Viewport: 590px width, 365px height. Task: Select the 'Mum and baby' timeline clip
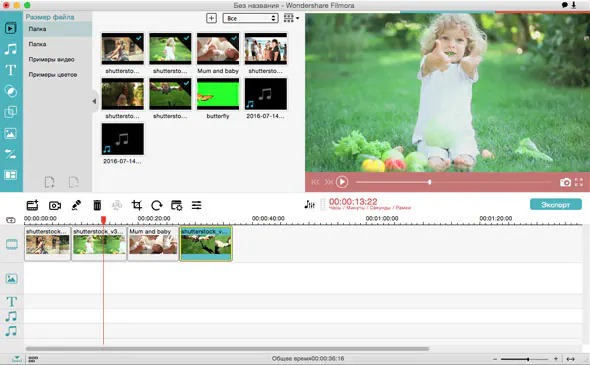point(153,243)
